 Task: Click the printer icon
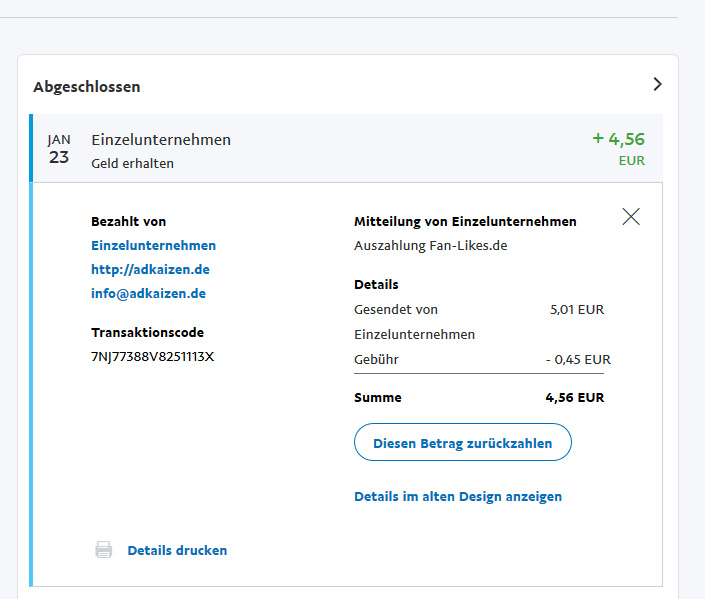(x=103, y=550)
